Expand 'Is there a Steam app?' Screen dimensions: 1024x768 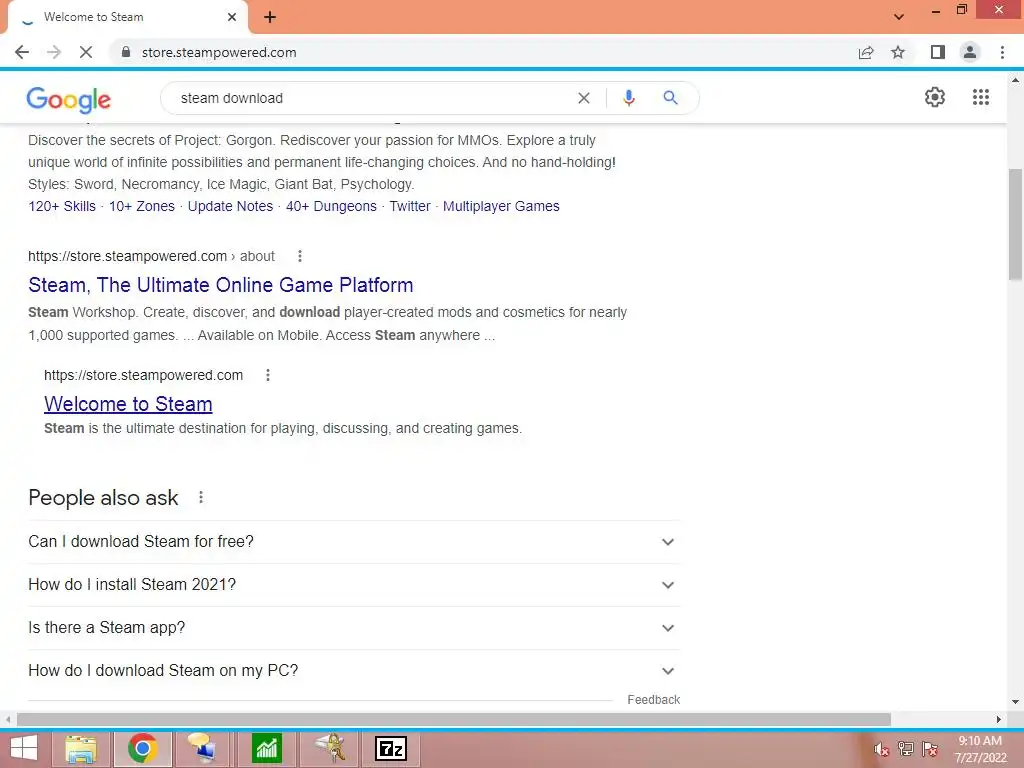pyautogui.click(x=354, y=628)
